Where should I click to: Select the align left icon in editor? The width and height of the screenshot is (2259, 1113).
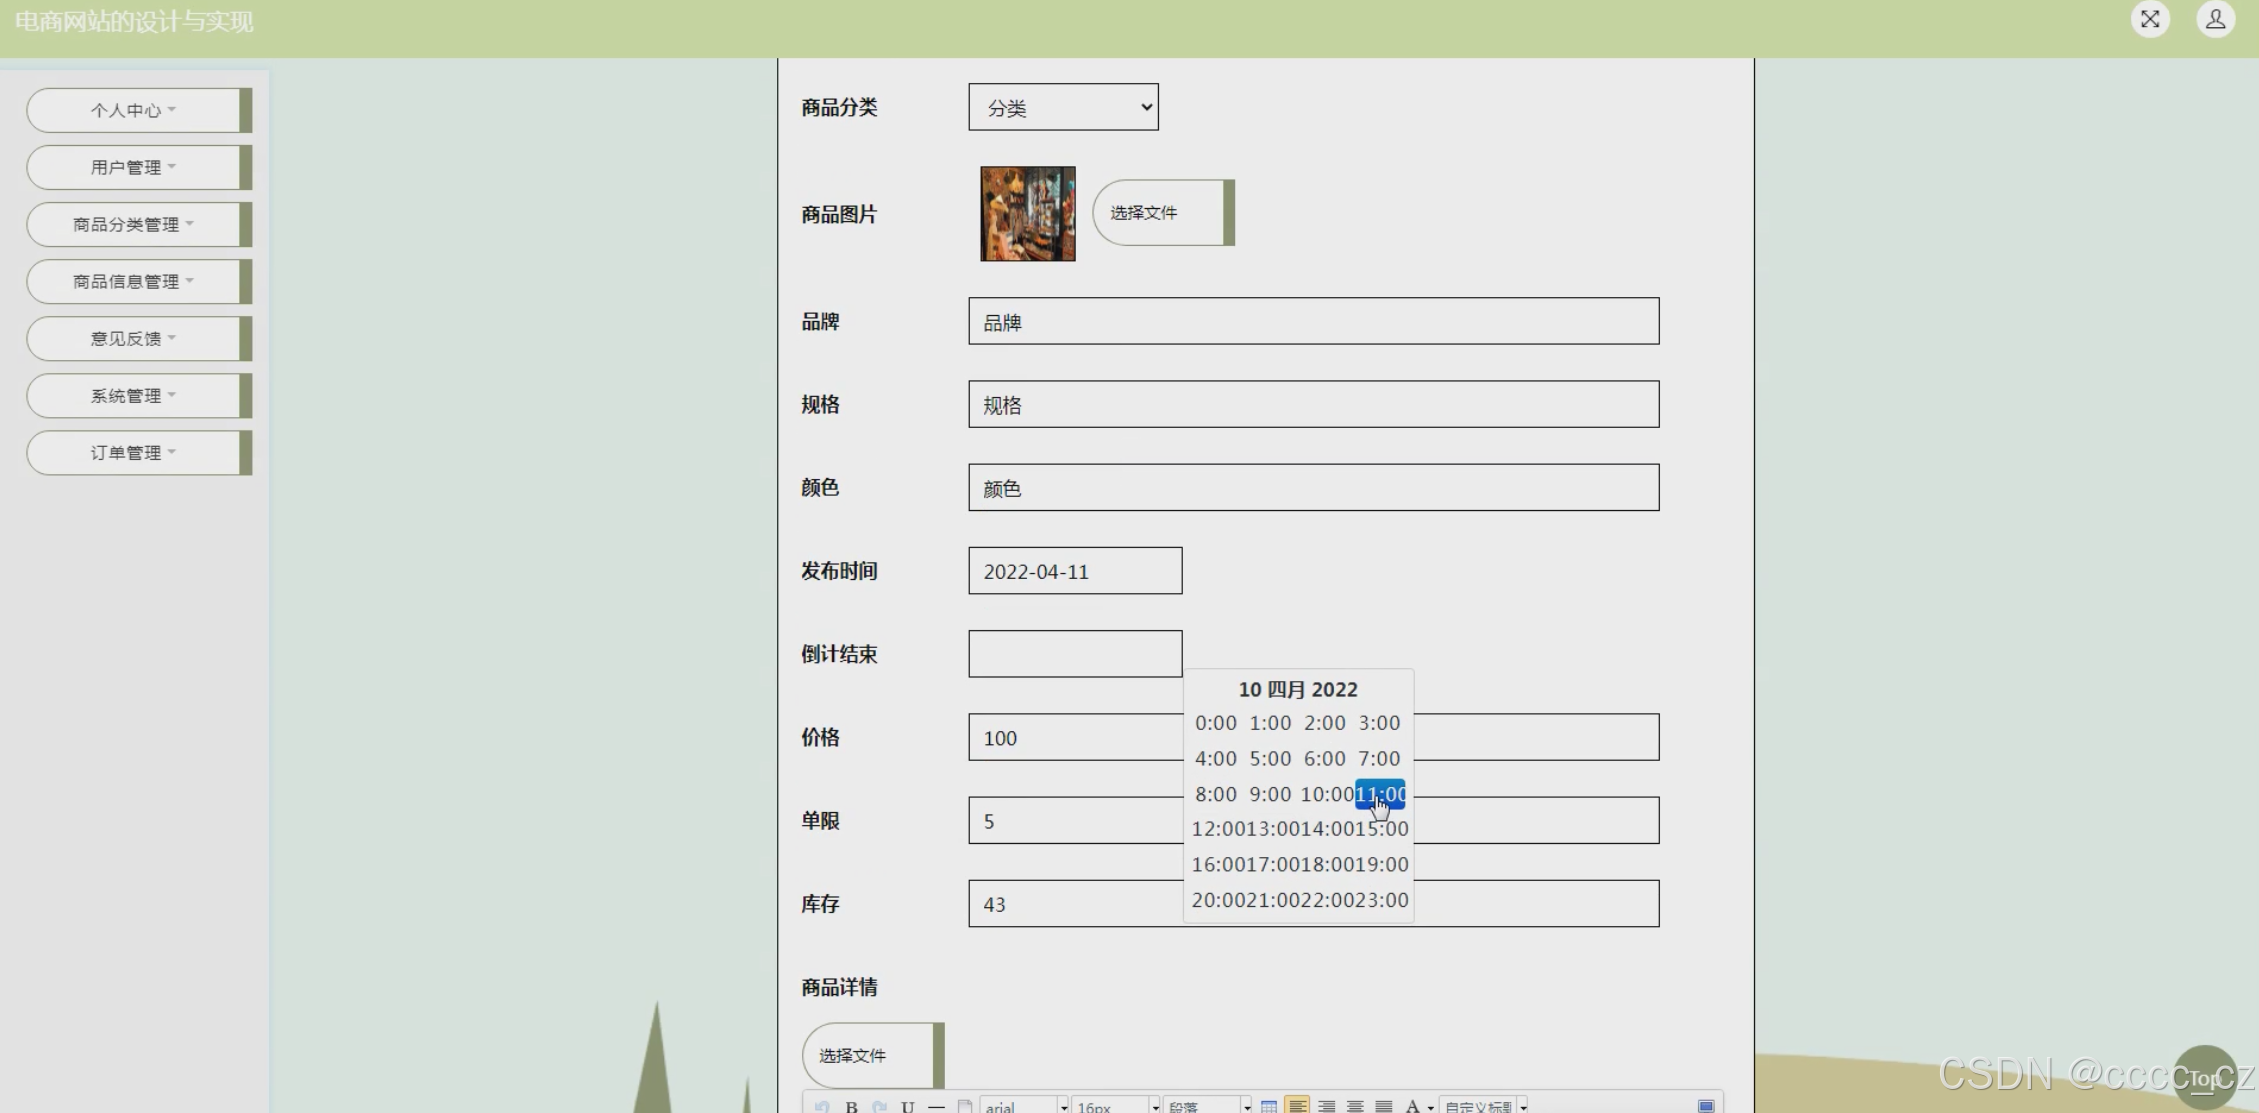[x=1297, y=1106]
